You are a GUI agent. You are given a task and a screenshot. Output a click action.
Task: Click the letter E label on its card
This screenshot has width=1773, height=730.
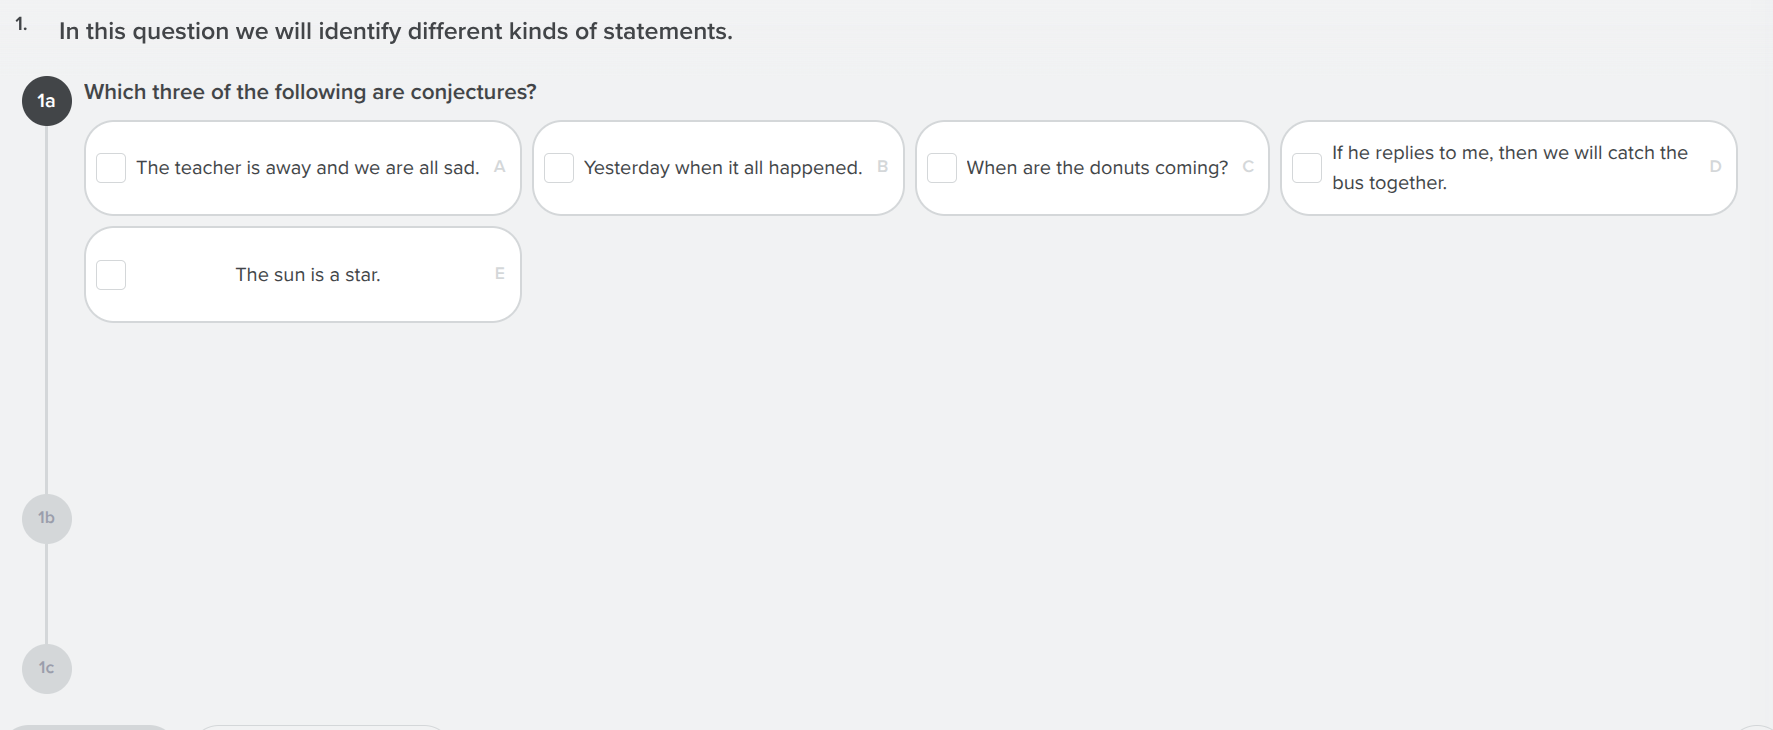click(x=500, y=274)
